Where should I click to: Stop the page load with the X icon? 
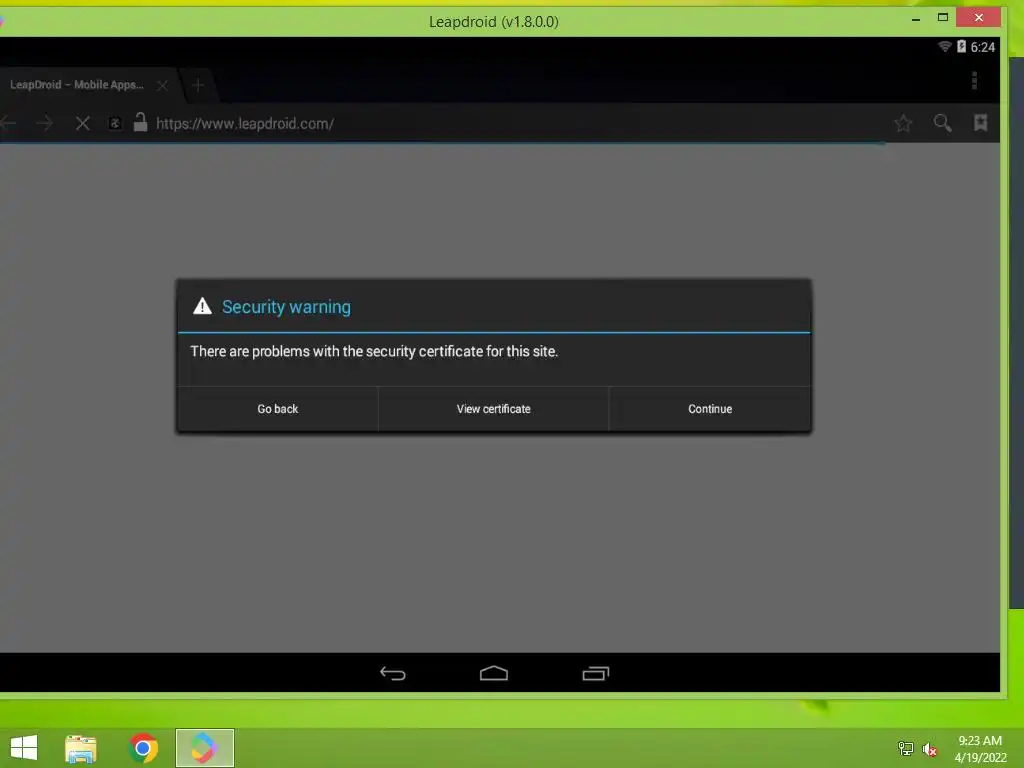pos(83,123)
